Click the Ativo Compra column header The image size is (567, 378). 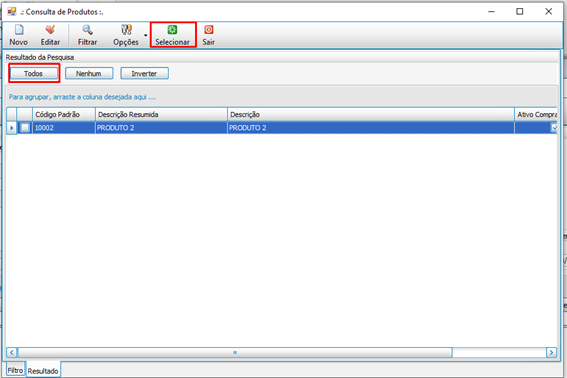[x=536, y=114]
